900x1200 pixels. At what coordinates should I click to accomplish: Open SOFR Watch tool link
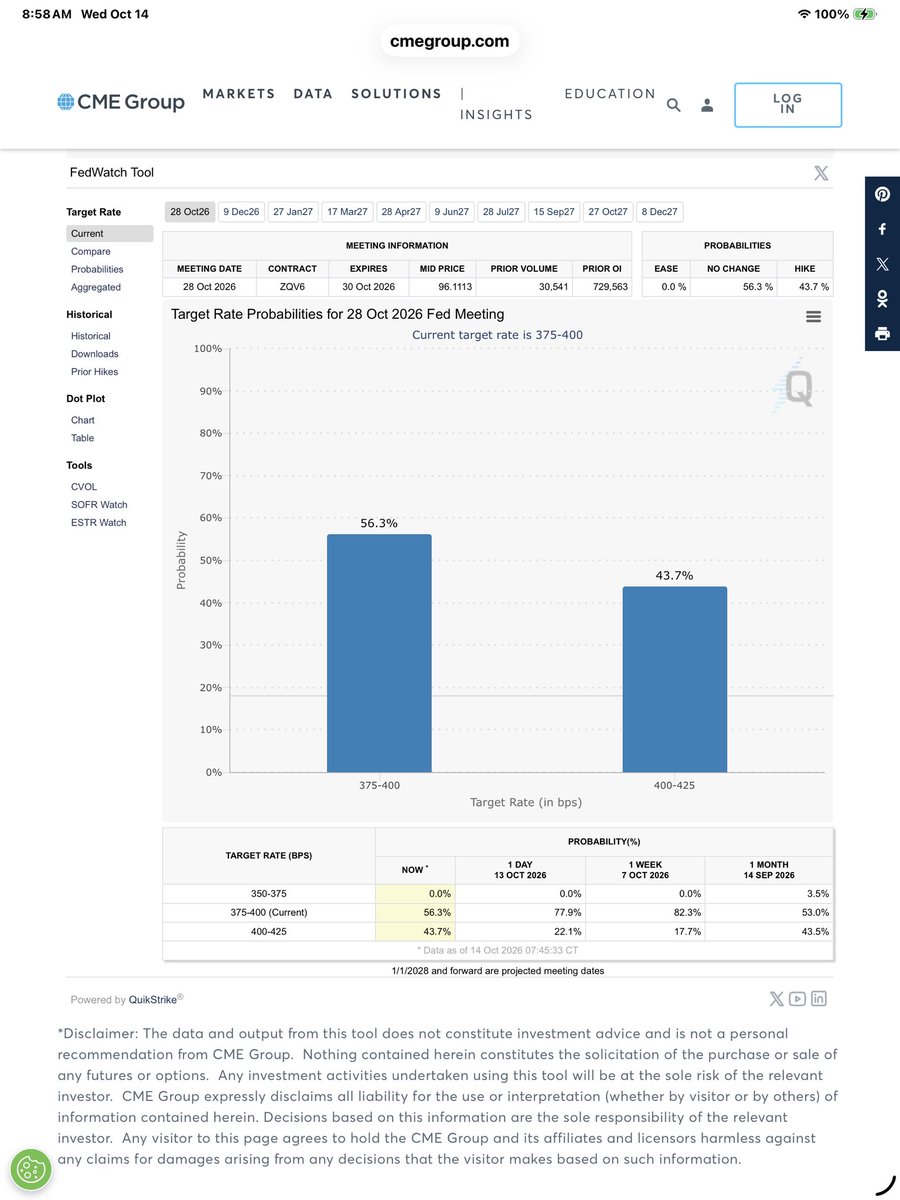pos(99,506)
